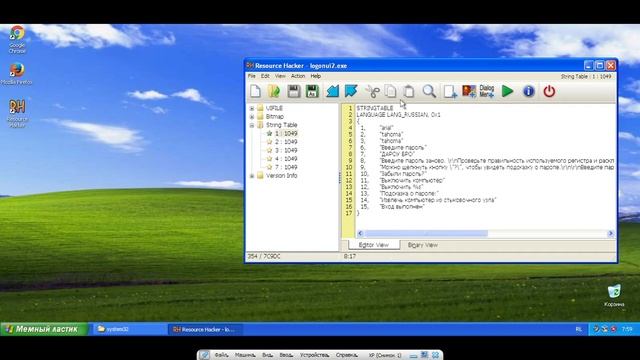Image resolution: width=640 pixels, height=360 pixels.
Task: Click the blue Import resource arrow icon
Action: pyautogui.click(x=332, y=91)
